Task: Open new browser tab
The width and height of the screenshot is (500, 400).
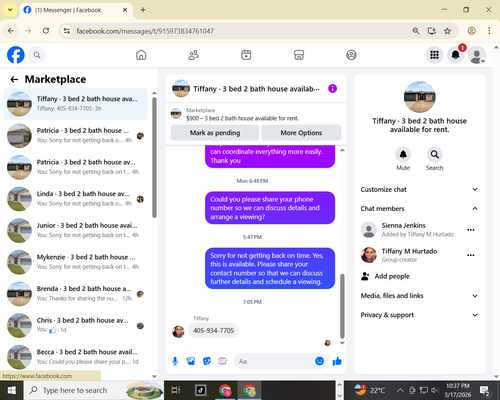Action: pos(143,10)
